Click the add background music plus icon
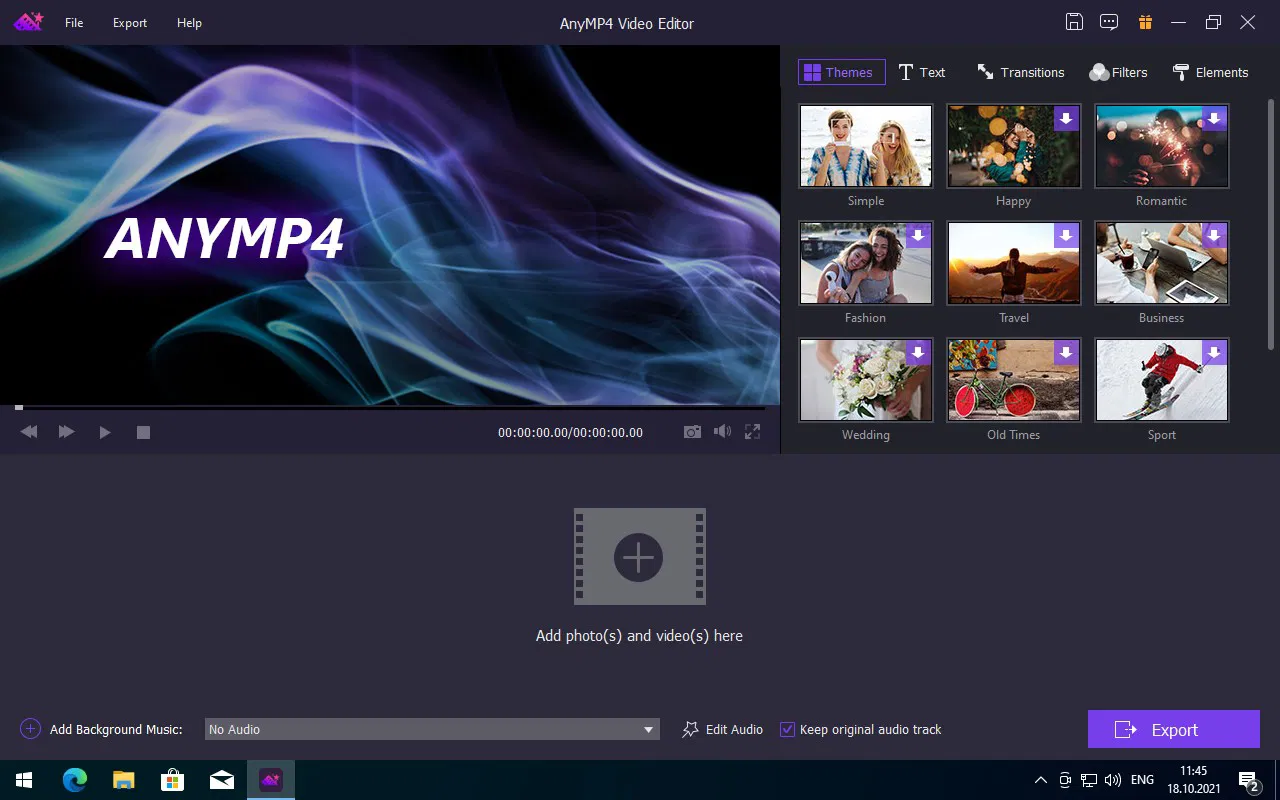The image size is (1280, 800). [x=30, y=729]
